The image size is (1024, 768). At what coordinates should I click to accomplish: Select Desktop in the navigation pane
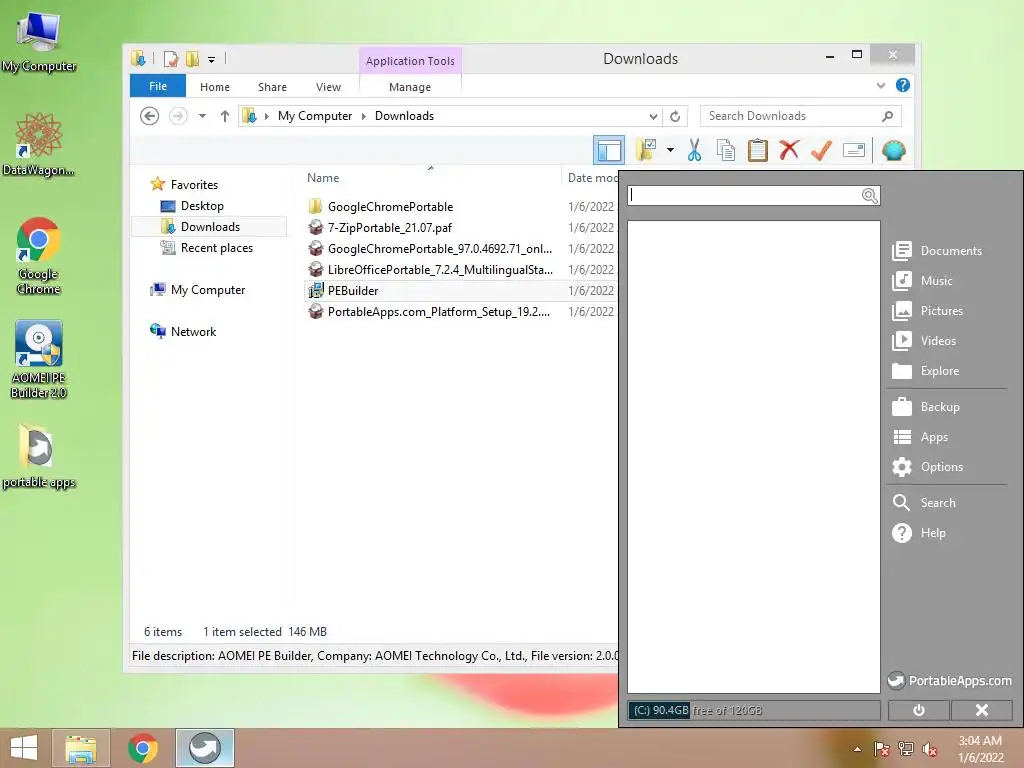[x=202, y=206]
